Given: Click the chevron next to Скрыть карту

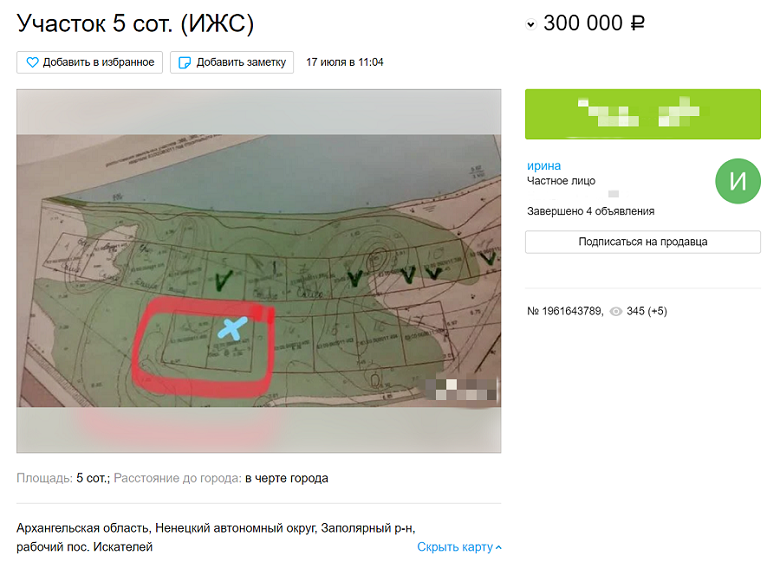Looking at the screenshot, I should (498, 548).
